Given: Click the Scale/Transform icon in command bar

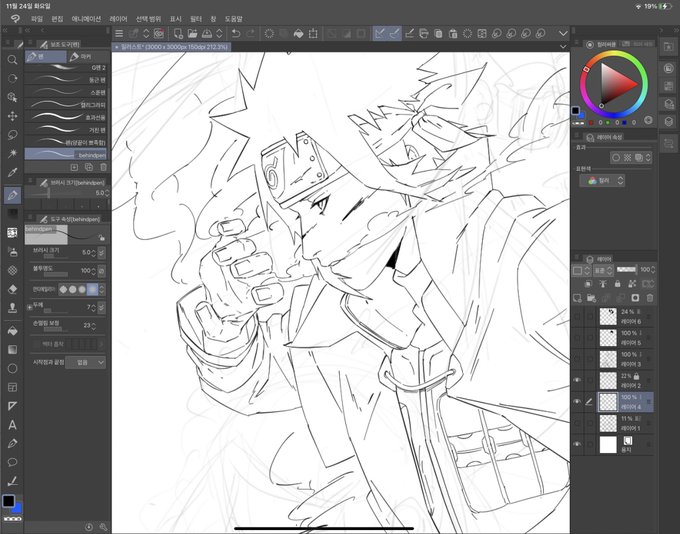Looking at the screenshot, I should 313,33.
